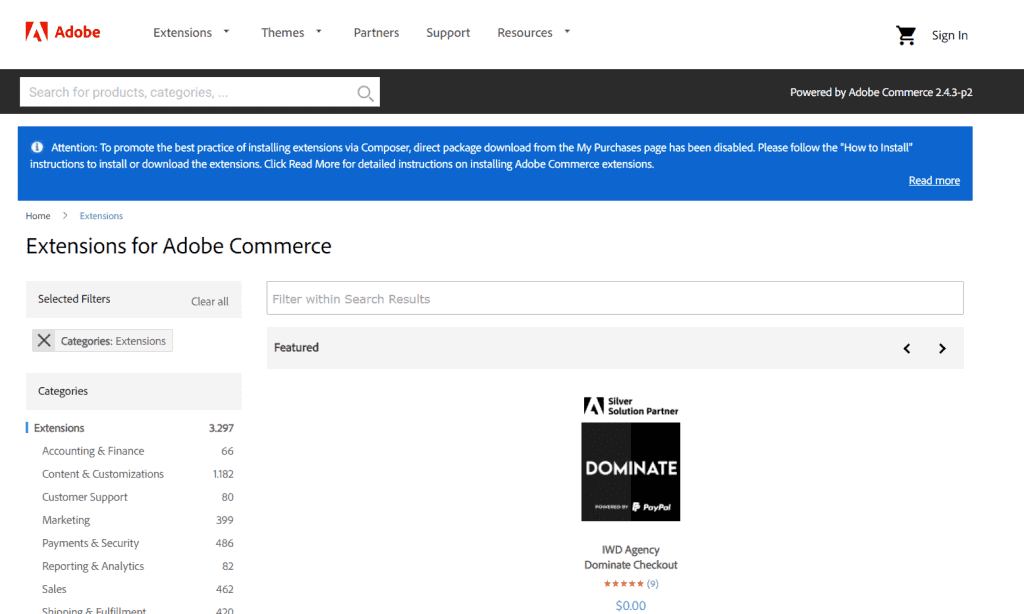Click the $0.00 price
The width and height of the screenshot is (1024, 614).
(x=631, y=606)
